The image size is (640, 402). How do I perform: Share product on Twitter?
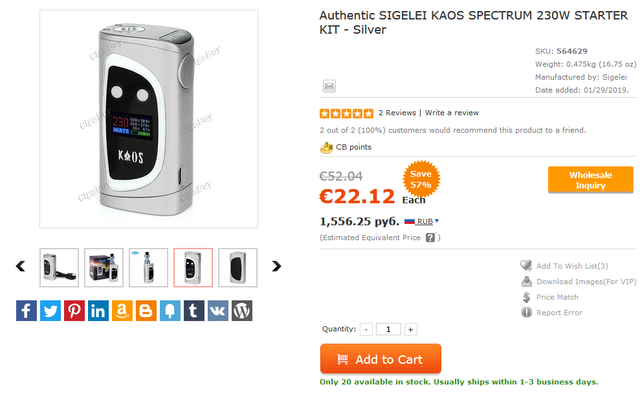(50, 311)
